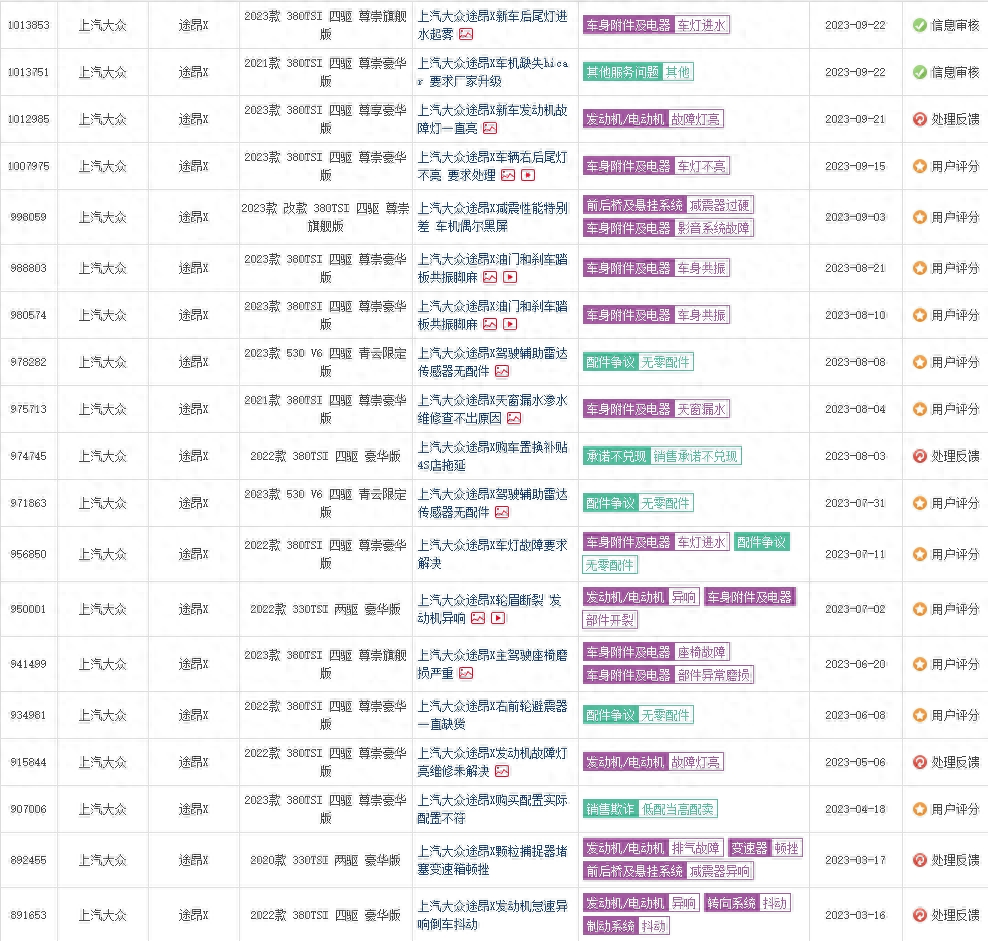The height and width of the screenshot is (941, 988).
Task: Select 车灯进水 tag in row 1013853
Action: 701,25
